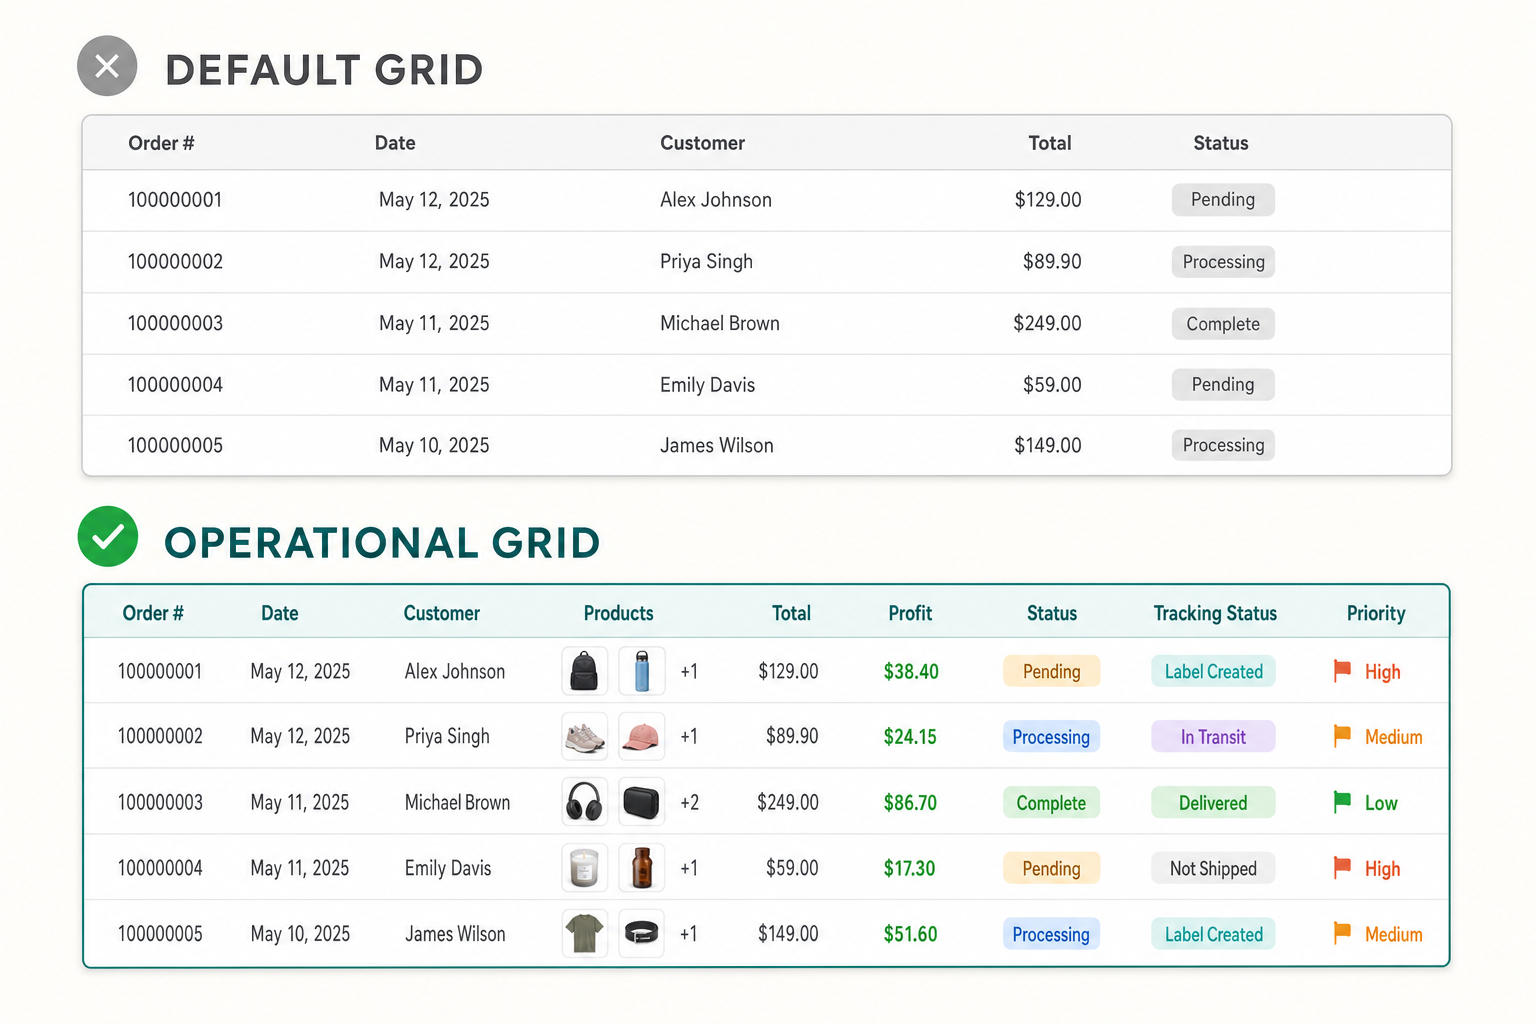Open the black pouch thumbnail in order 100000003
The image size is (1536, 1024).
tap(642, 802)
